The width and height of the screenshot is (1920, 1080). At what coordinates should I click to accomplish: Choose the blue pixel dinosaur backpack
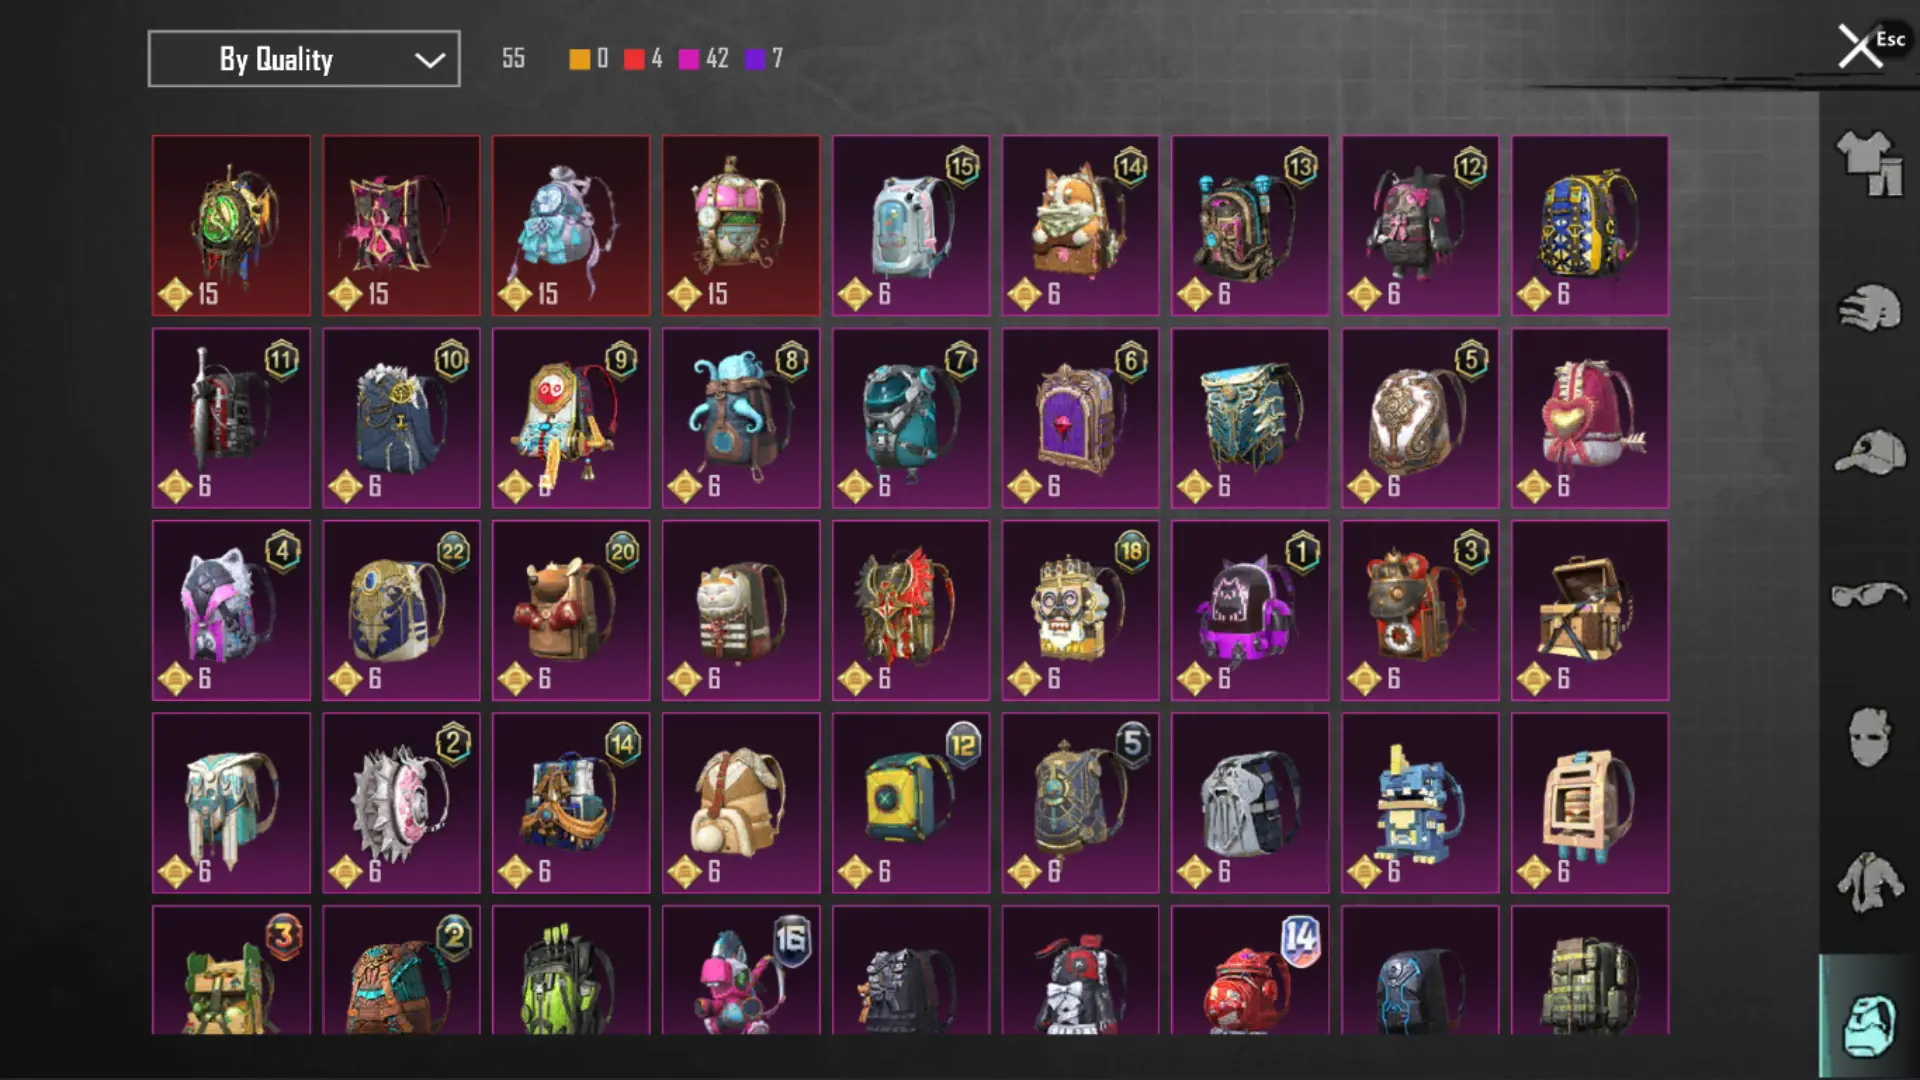coord(1420,803)
